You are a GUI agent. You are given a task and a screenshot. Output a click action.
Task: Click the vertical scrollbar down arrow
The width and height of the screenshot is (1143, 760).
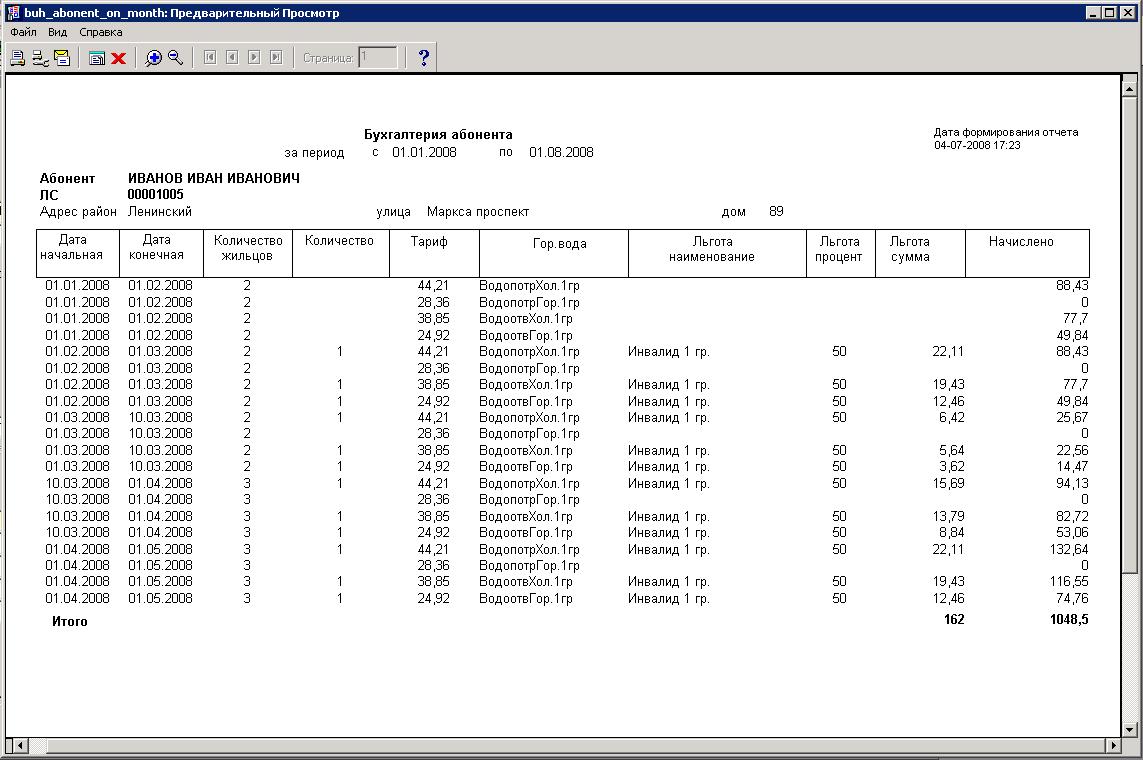click(1130, 727)
